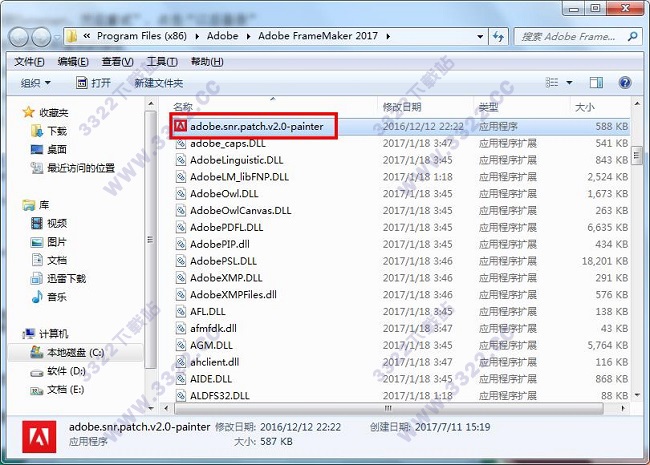This screenshot has width=650, height=465.
Task: Open the 工具(T) menu
Action: 162,62
